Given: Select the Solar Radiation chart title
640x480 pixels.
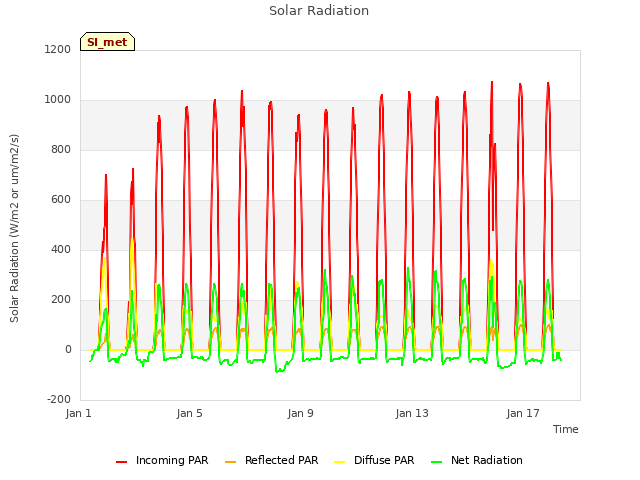Looking at the screenshot, I should coord(319,11).
